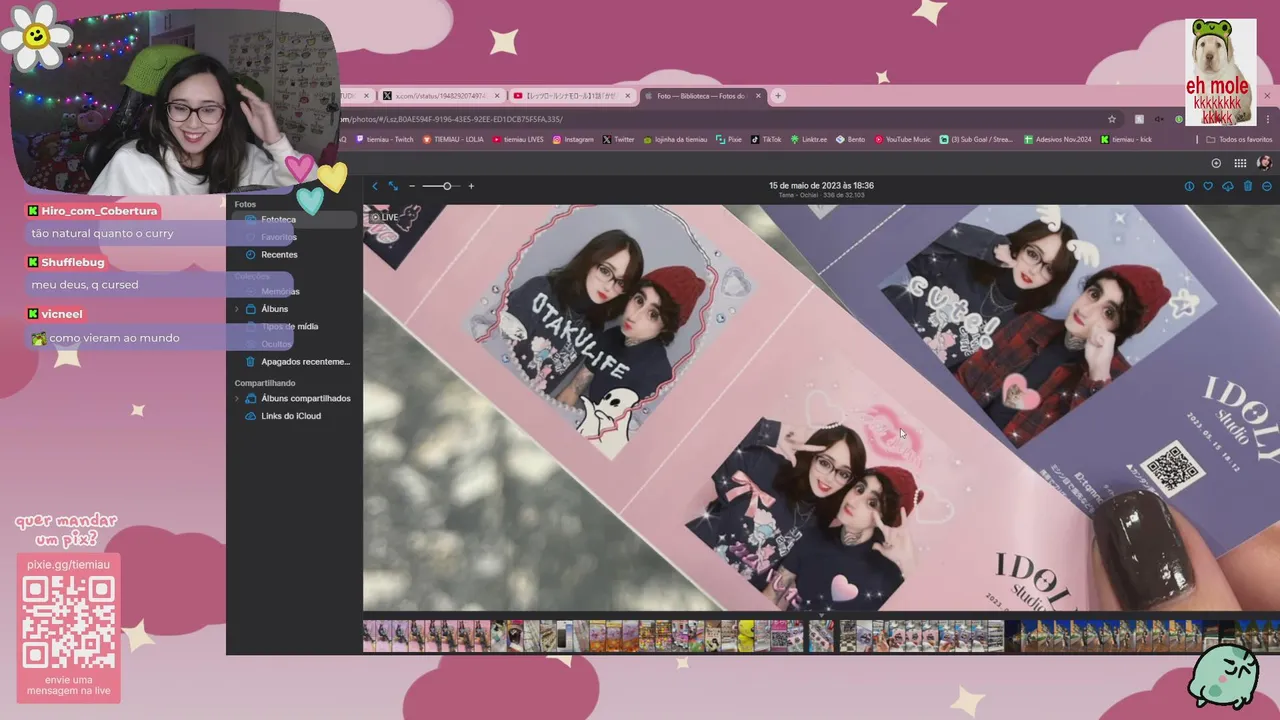Open the photo info icon

click(x=1189, y=186)
